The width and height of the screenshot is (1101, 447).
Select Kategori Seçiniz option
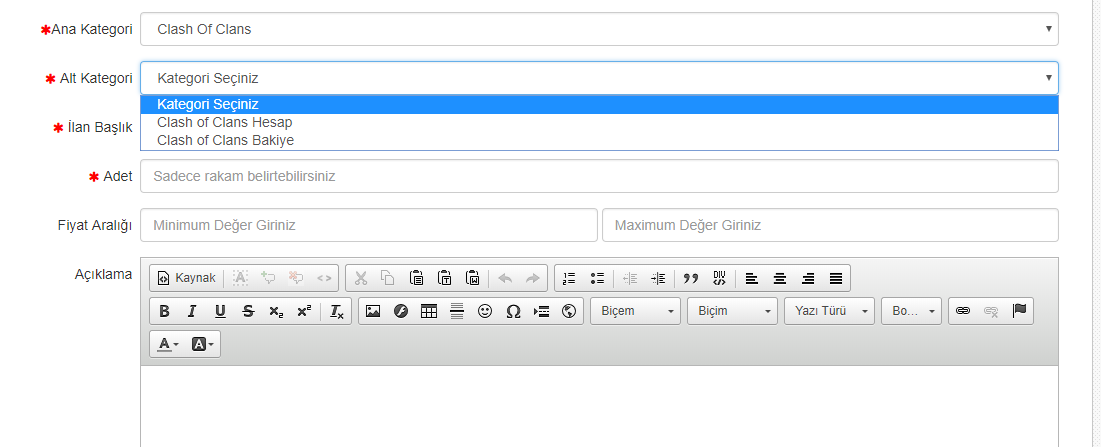pyautogui.click(x=599, y=105)
